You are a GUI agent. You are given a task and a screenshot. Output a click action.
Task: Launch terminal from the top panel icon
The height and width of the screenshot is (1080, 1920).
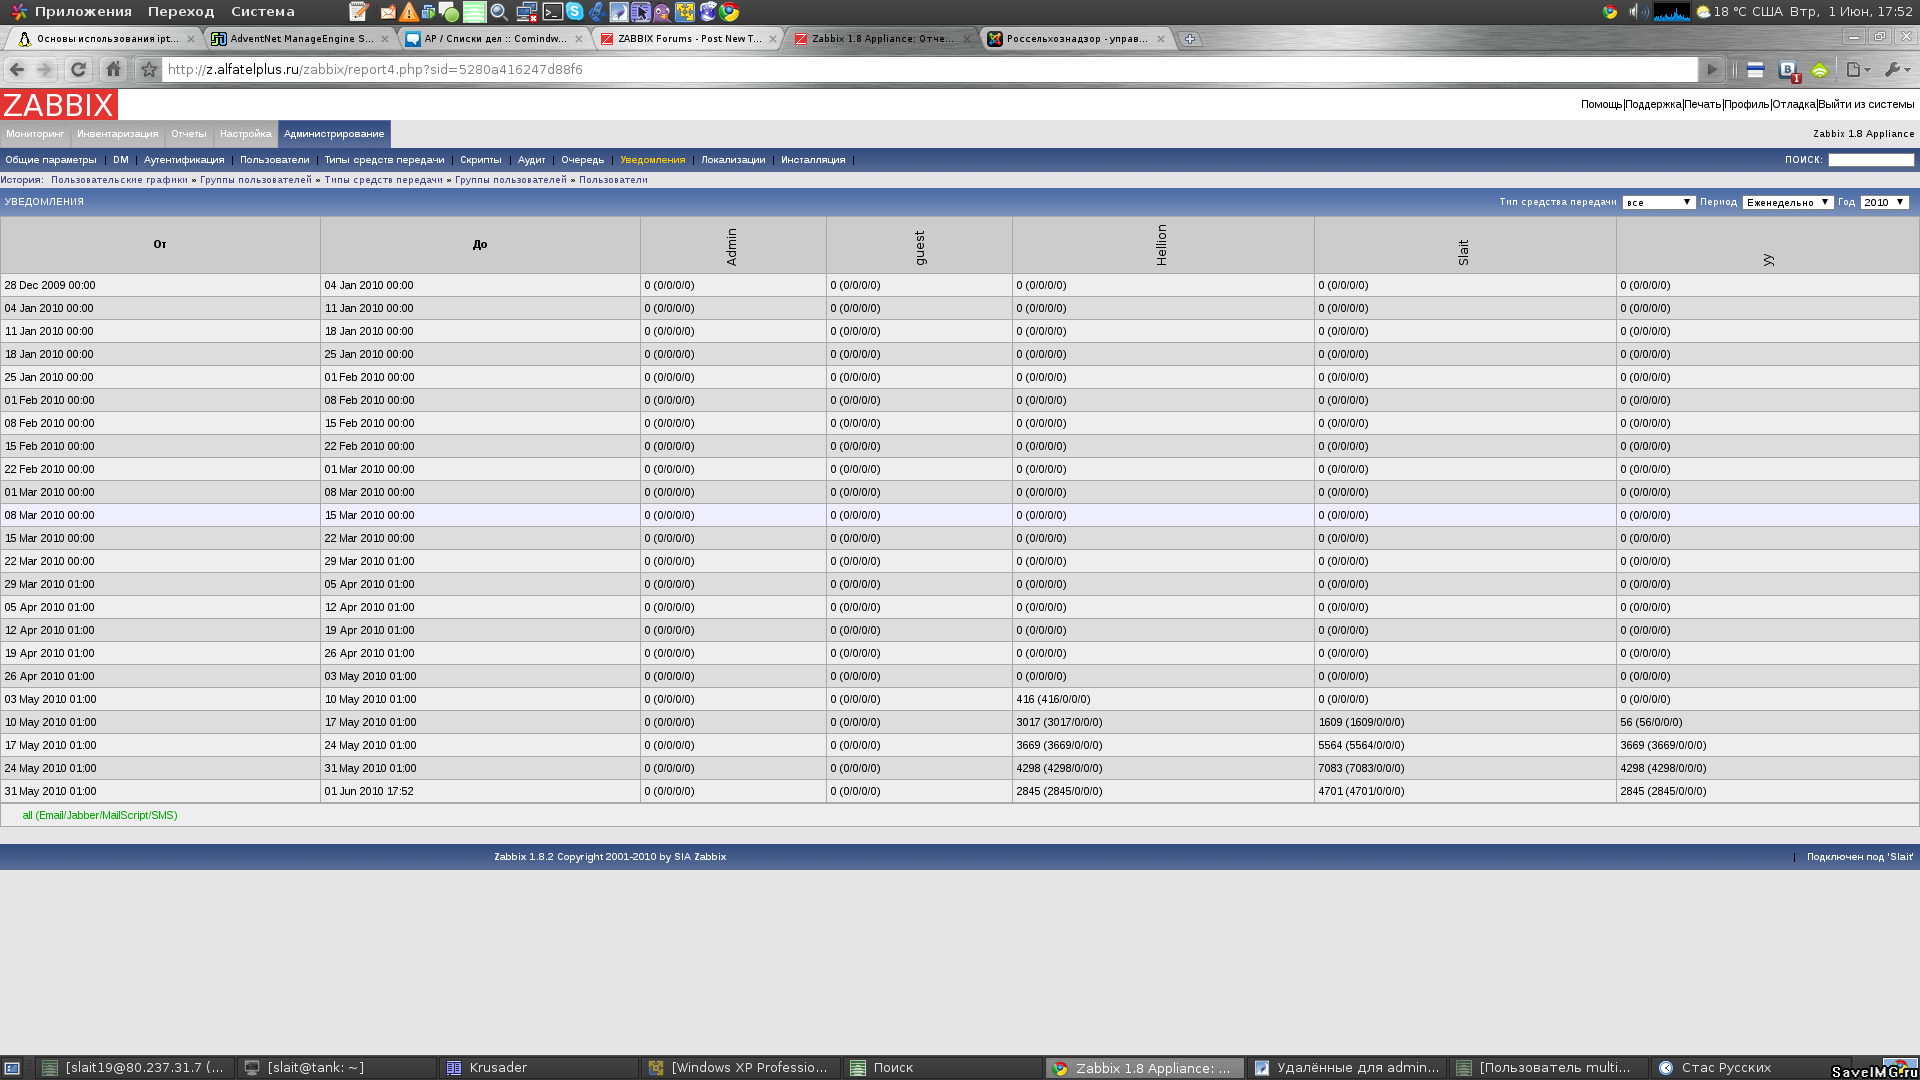click(552, 12)
